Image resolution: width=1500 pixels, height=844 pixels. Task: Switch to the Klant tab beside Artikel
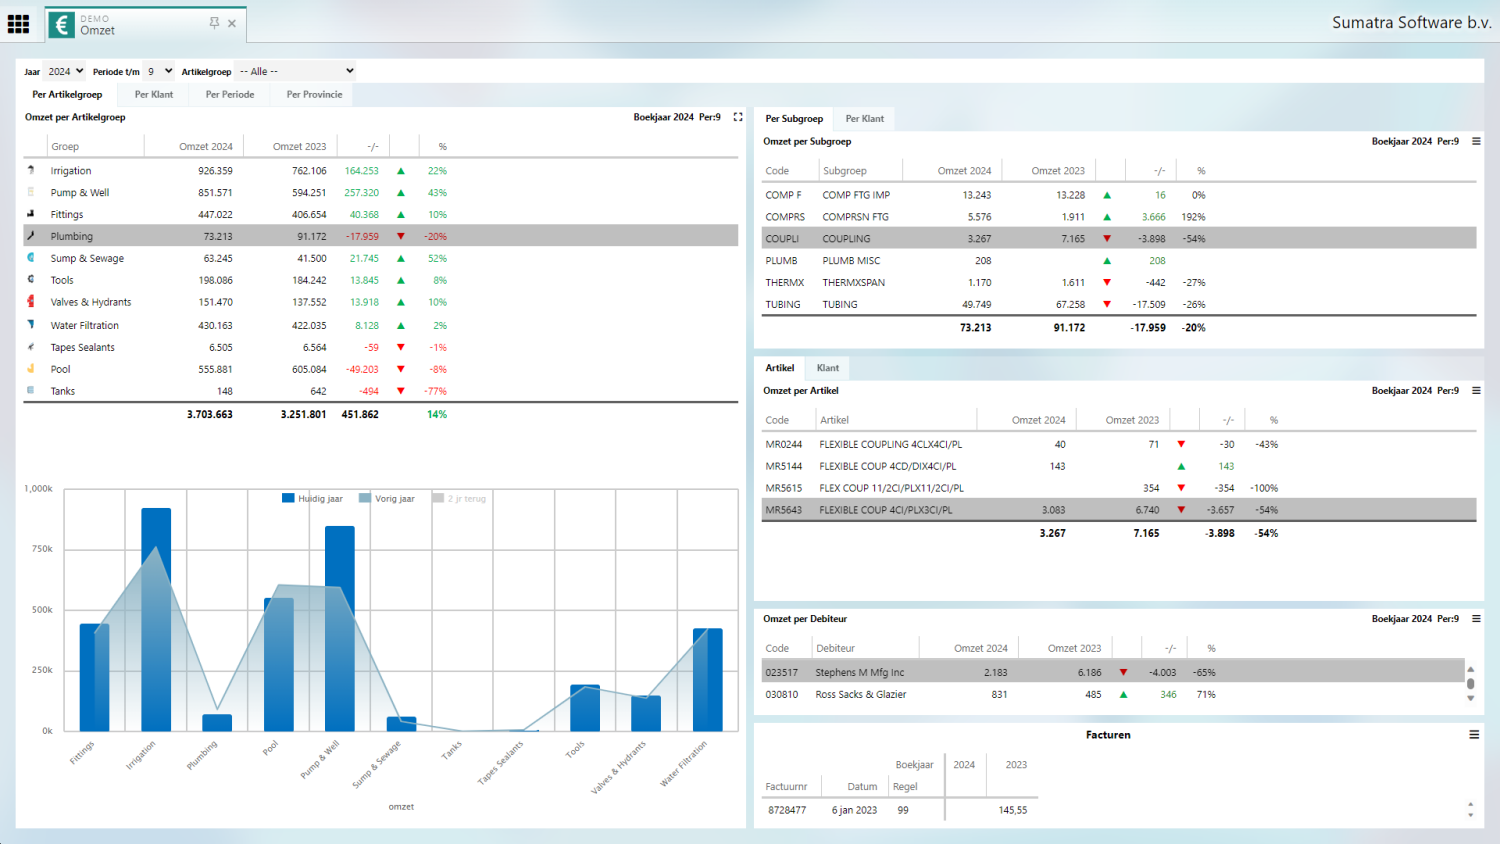pos(828,368)
